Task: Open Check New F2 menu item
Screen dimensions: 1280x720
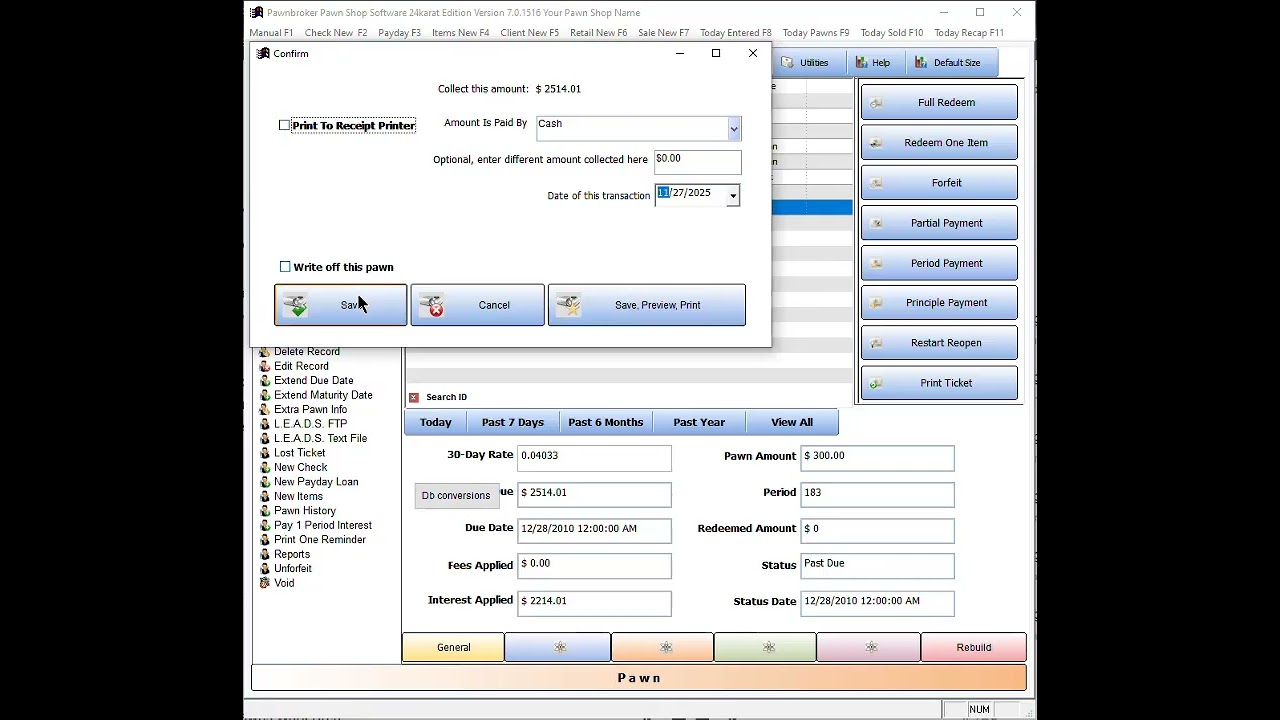Action: coord(336,33)
